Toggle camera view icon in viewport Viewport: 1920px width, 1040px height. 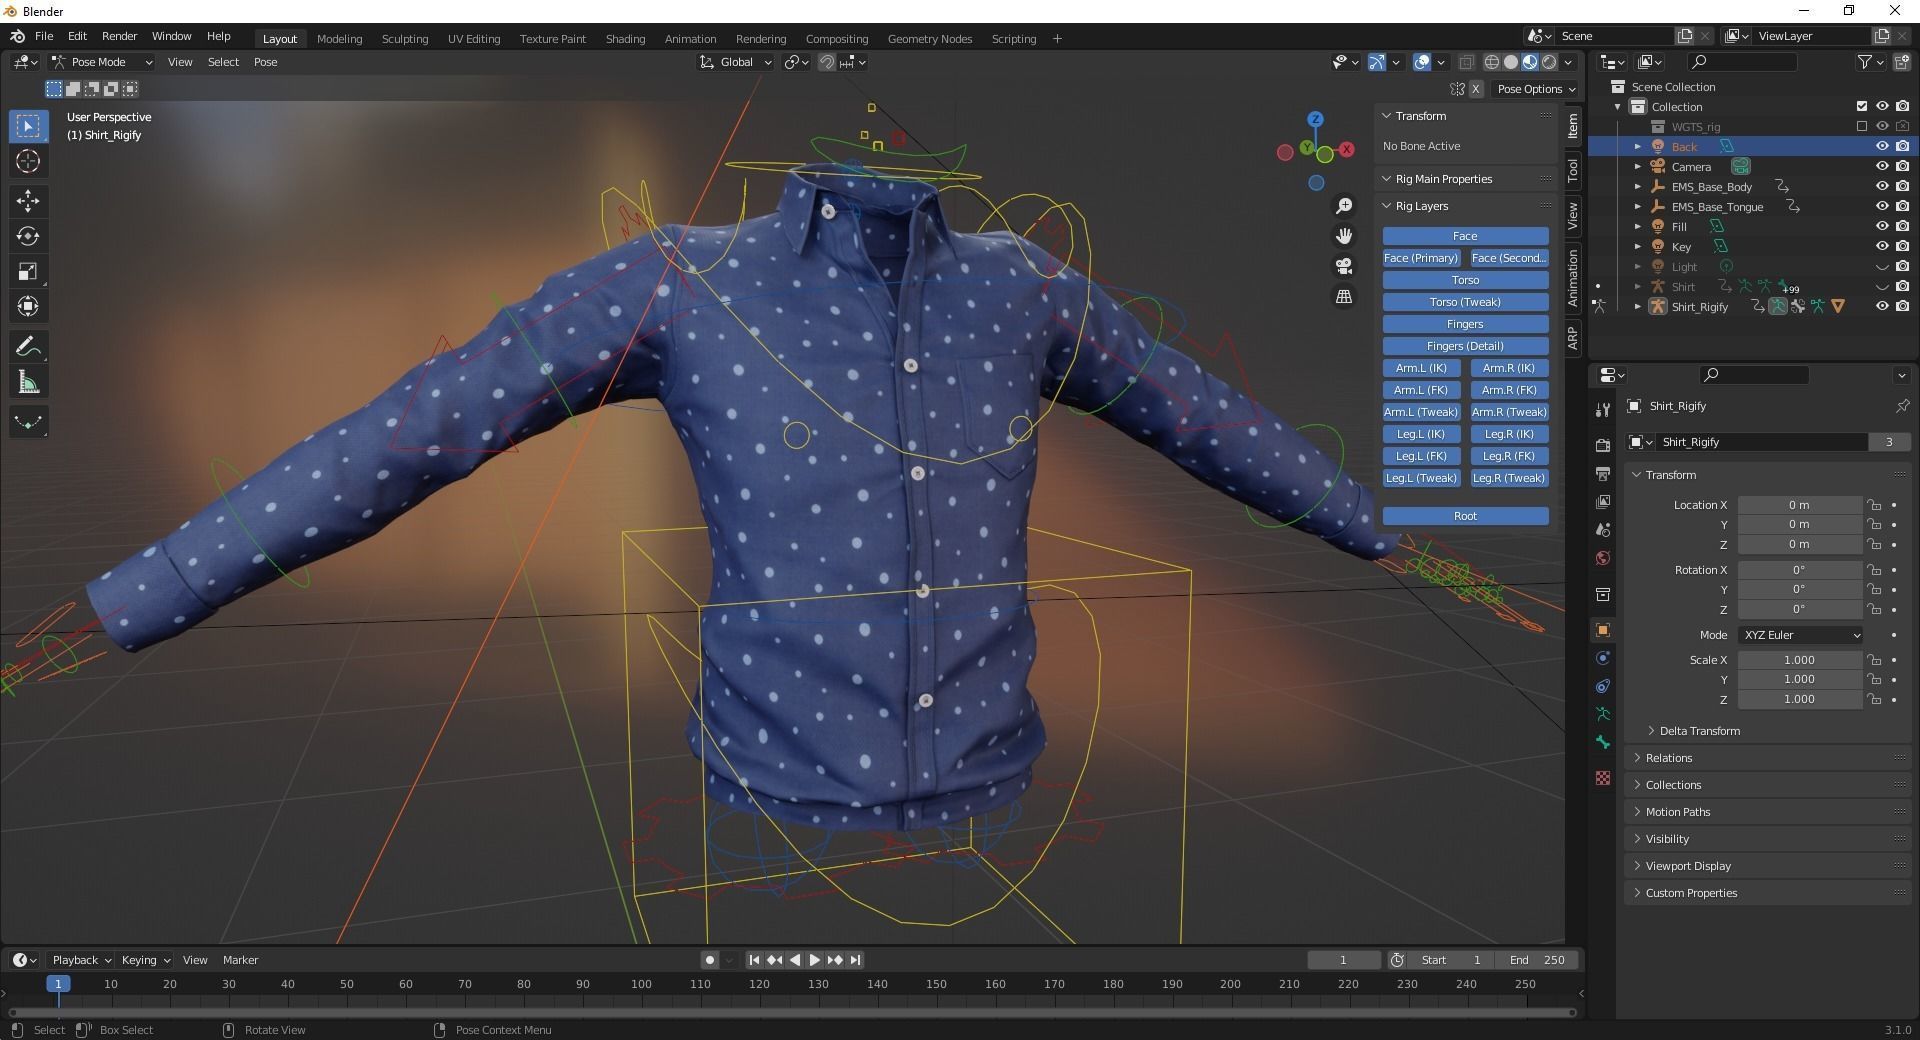[1344, 266]
